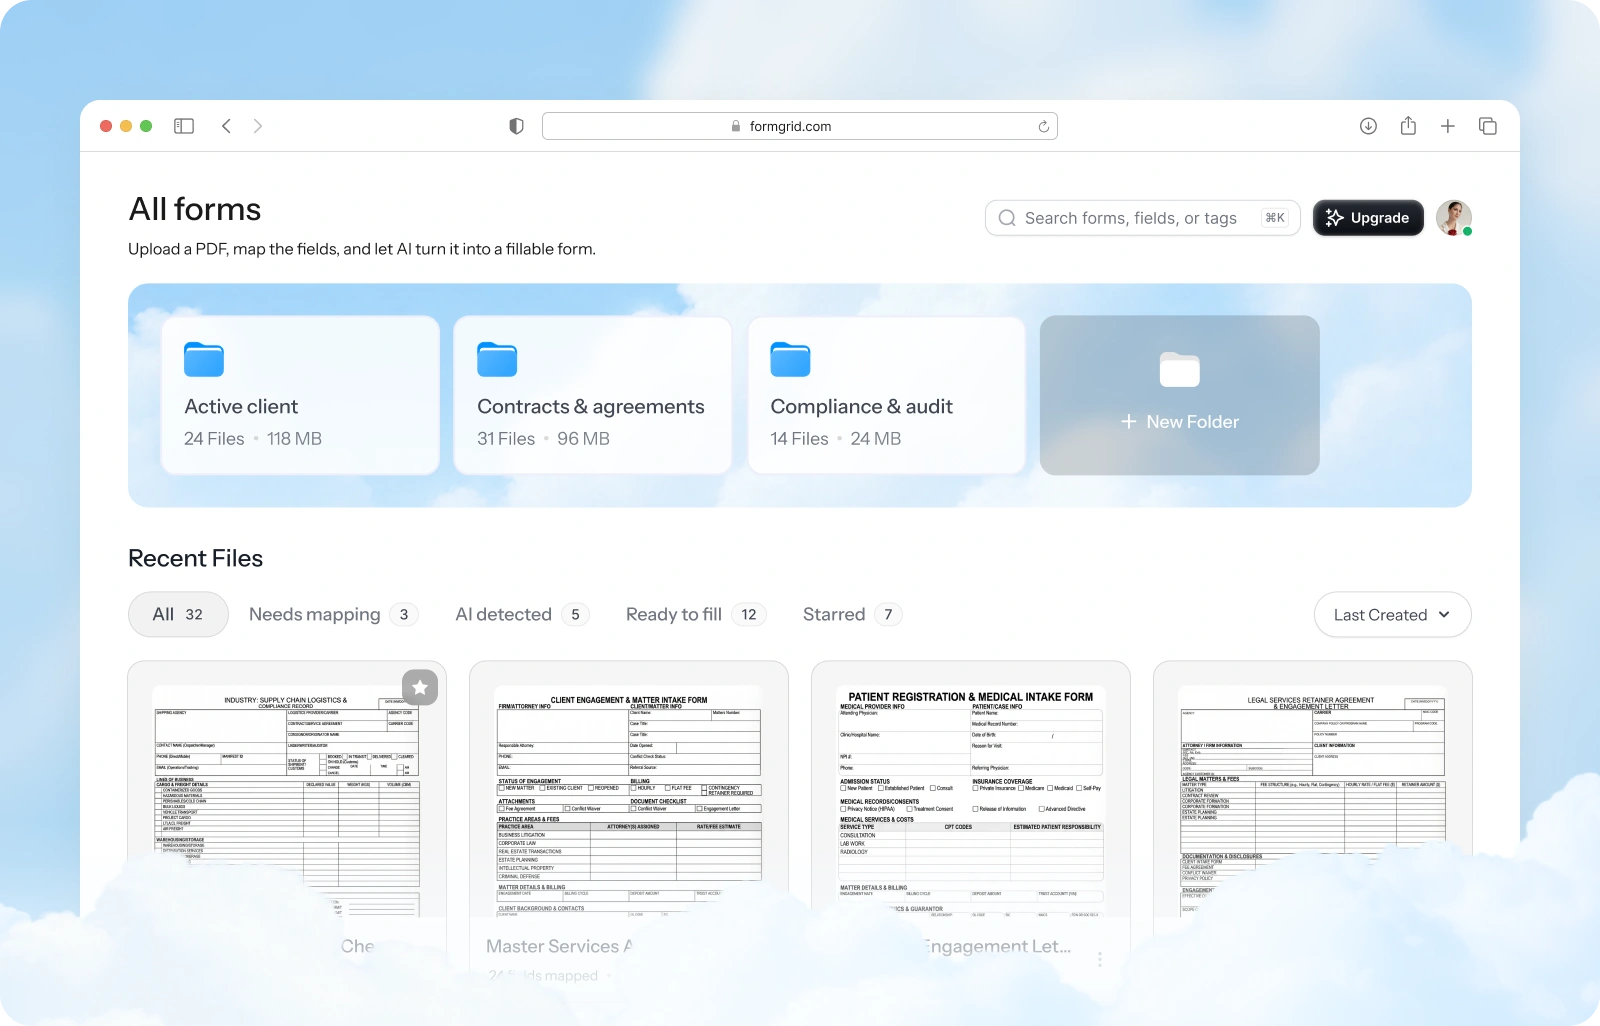Viewport: 1600px width, 1026px height.
Task: Toggle the browser sidebar icon
Action: pyautogui.click(x=184, y=126)
